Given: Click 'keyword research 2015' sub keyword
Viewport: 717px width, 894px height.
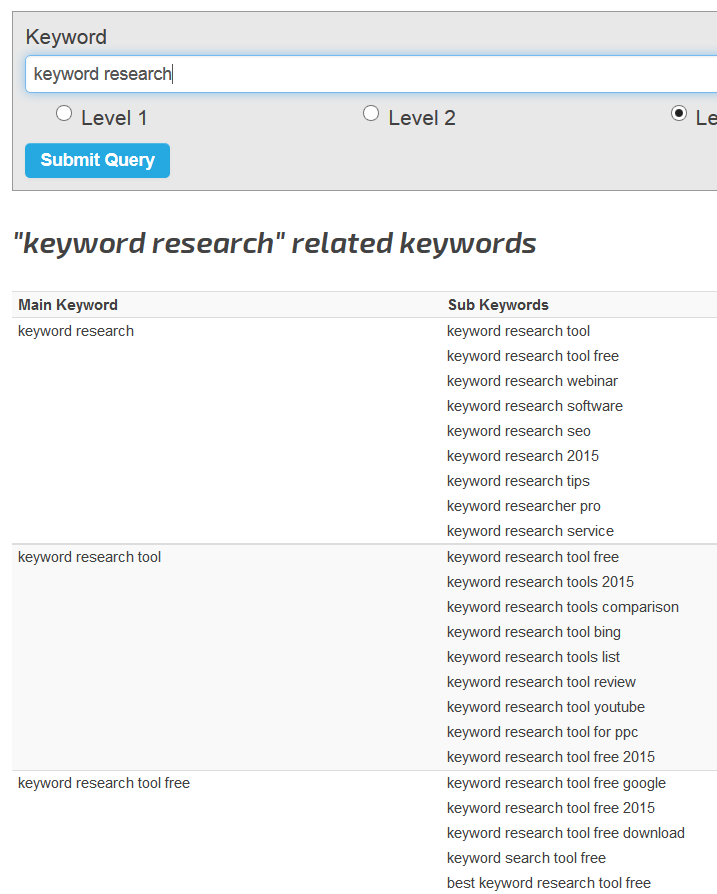Looking at the screenshot, I should 523,456.
